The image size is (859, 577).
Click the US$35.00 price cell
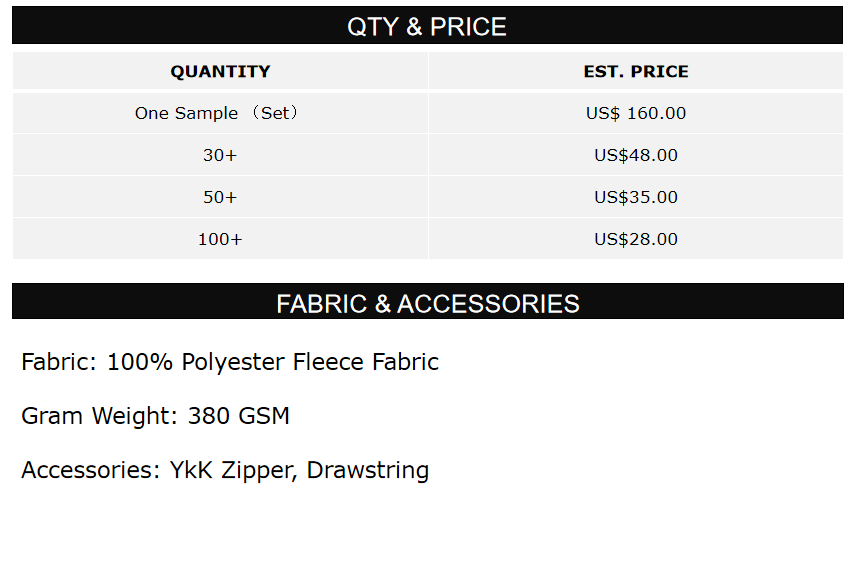(636, 197)
